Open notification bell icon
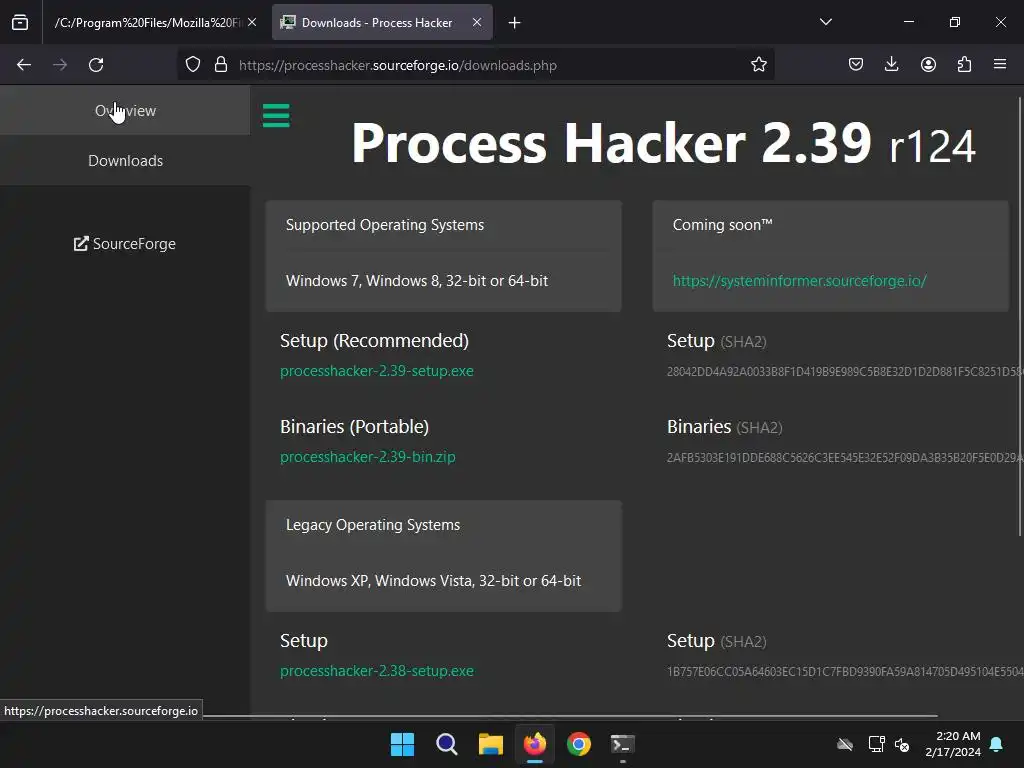The image size is (1024, 768). [x=996, y=744]
